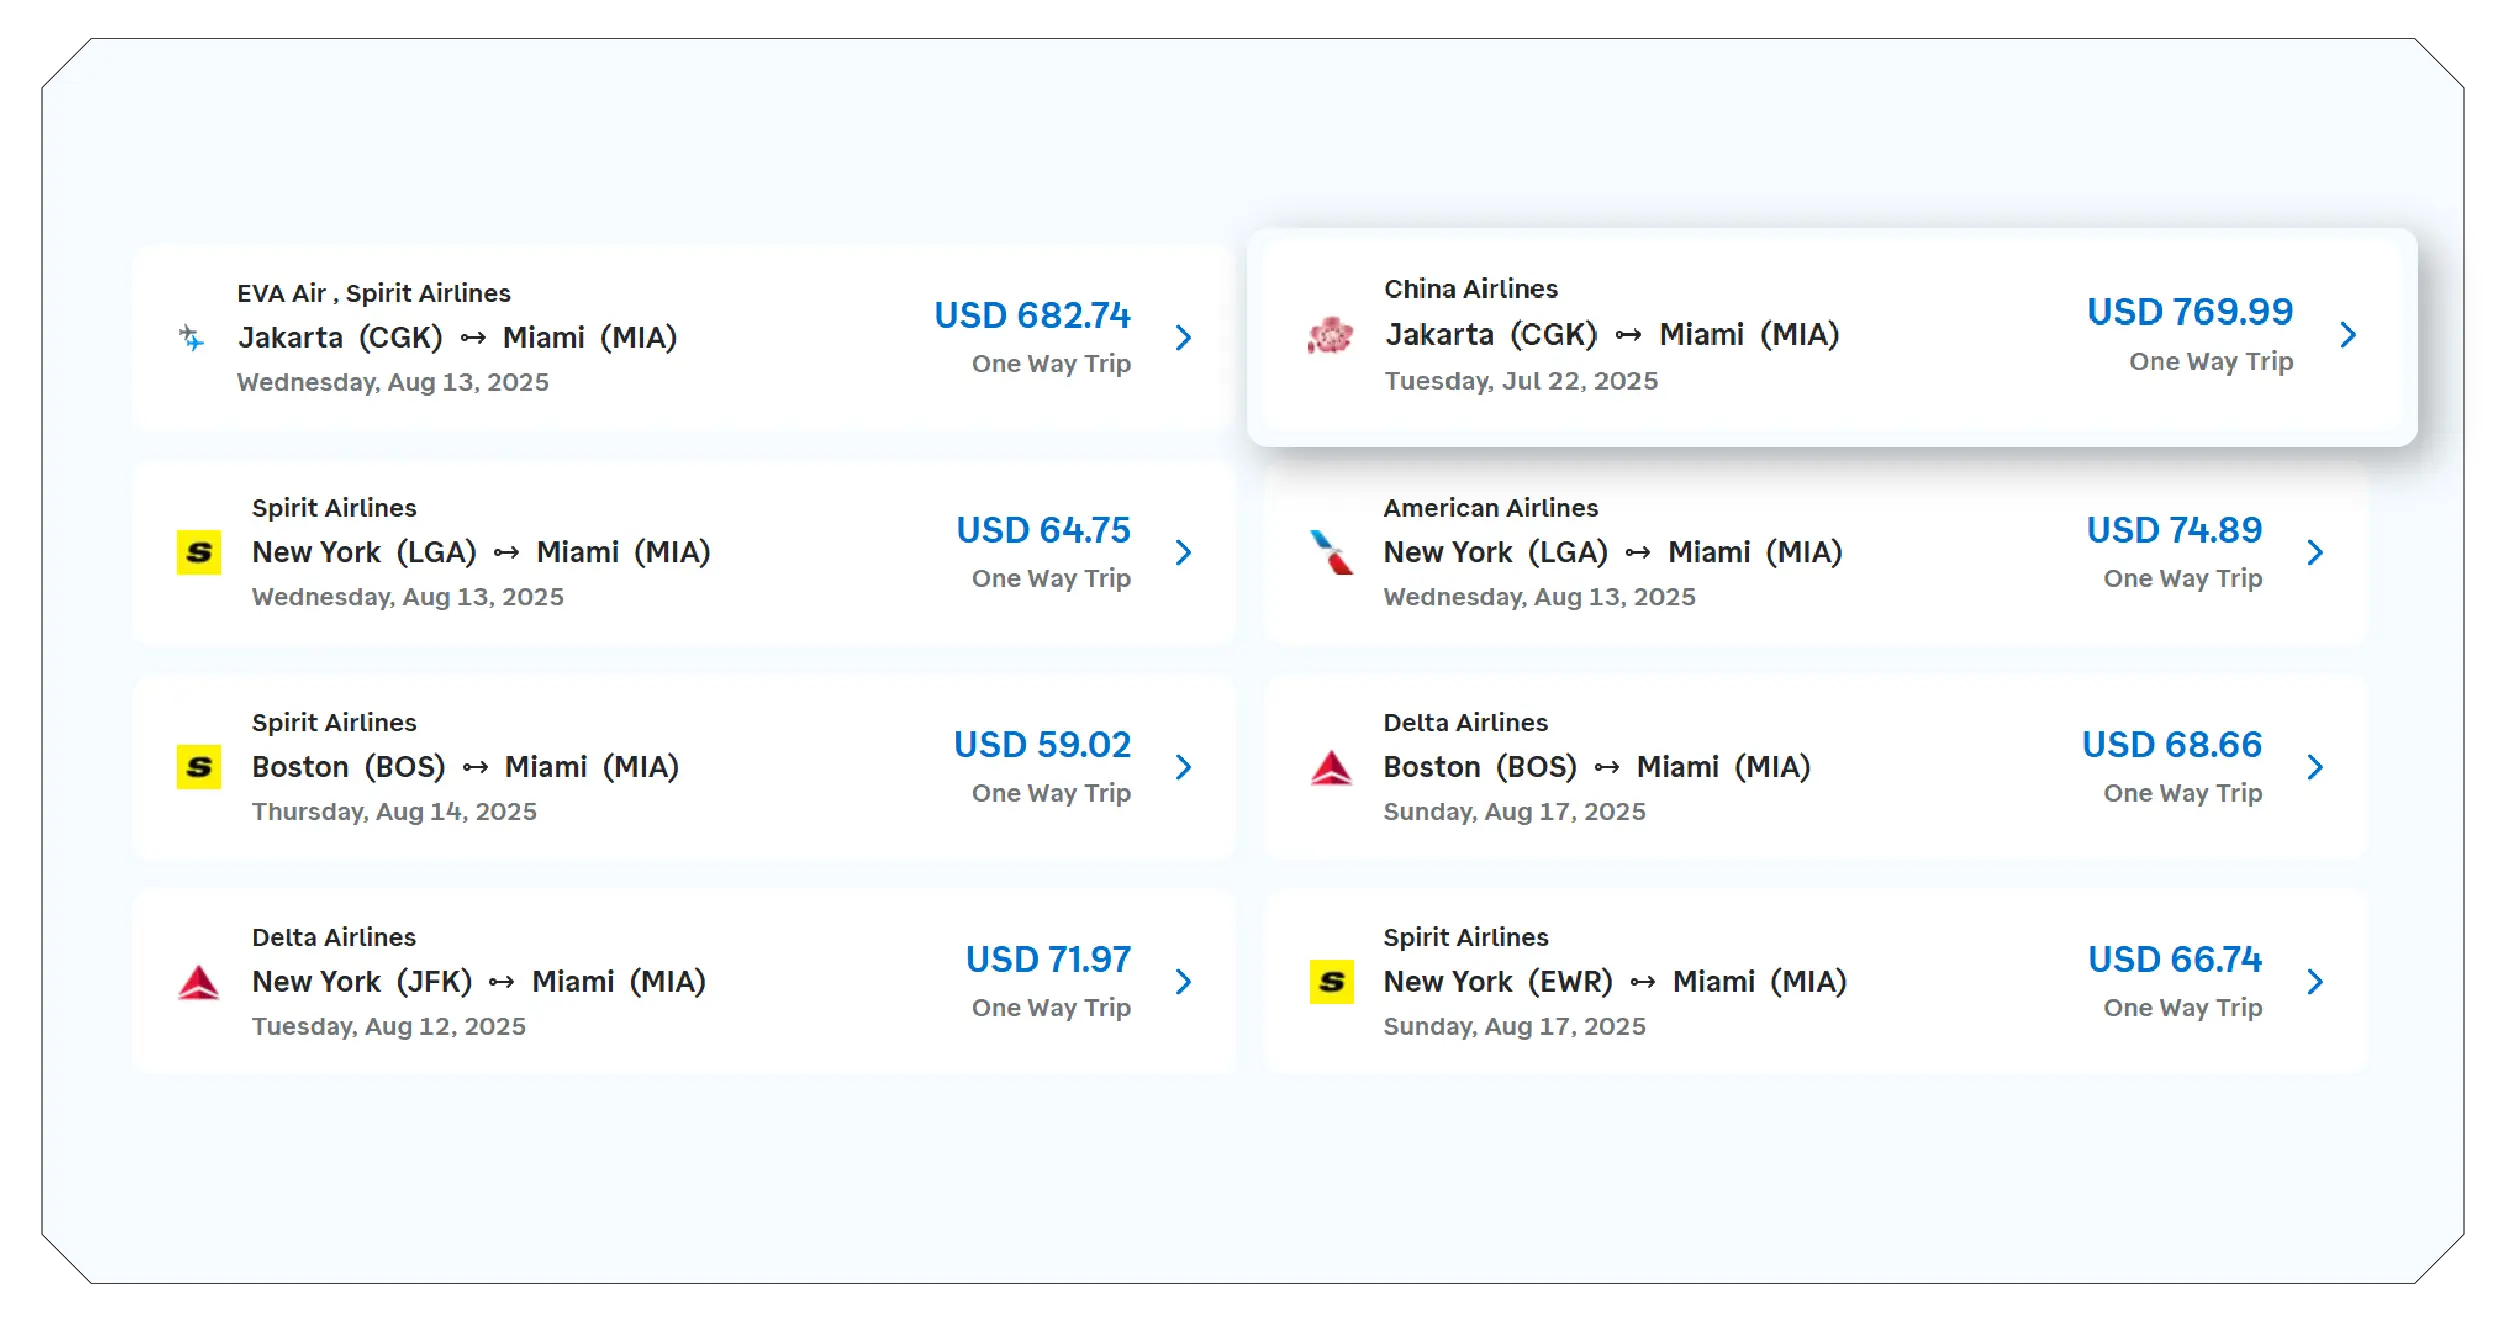Open the Delta Boston flight chevron
The image size is (2507, 1322).
click(2317, 767)
